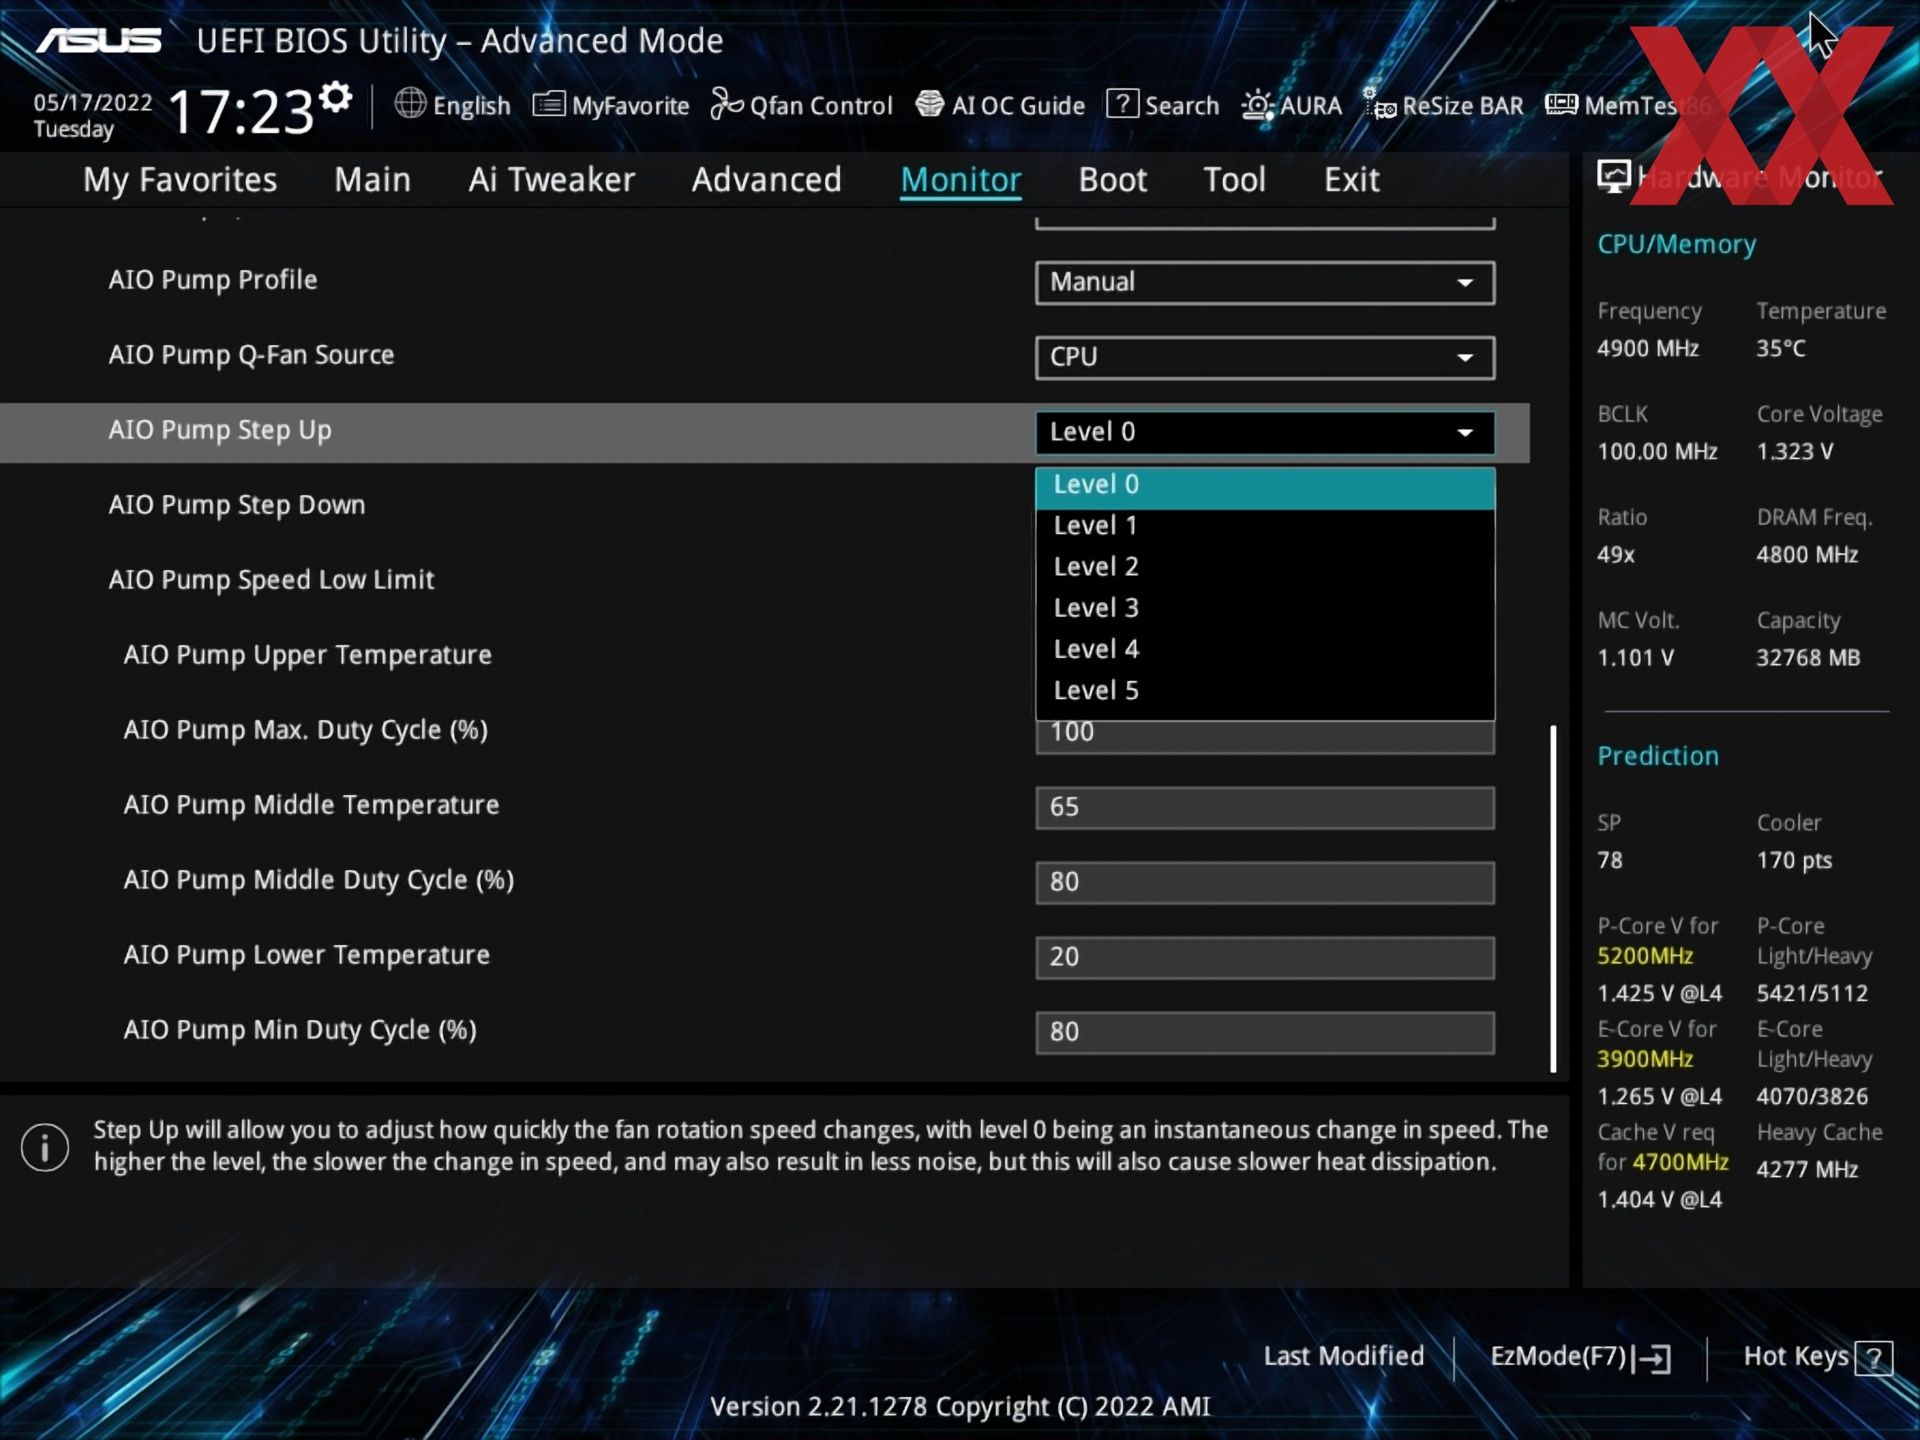Click the 32768 MB capacity value
Viewport: 1920px width, 1440px height.
tap(1808, 658)
